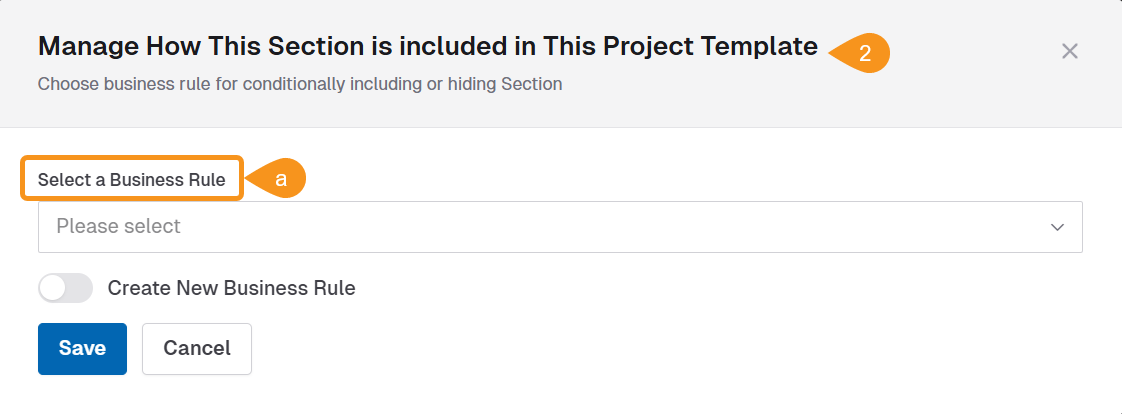Close the dialog with the X icon
1122x414 pixels.
pyautogui.click(x=1069, y=51)
